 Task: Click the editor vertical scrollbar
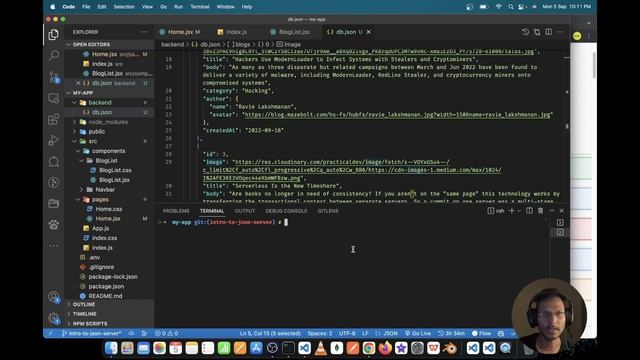[x=567, y=127]
